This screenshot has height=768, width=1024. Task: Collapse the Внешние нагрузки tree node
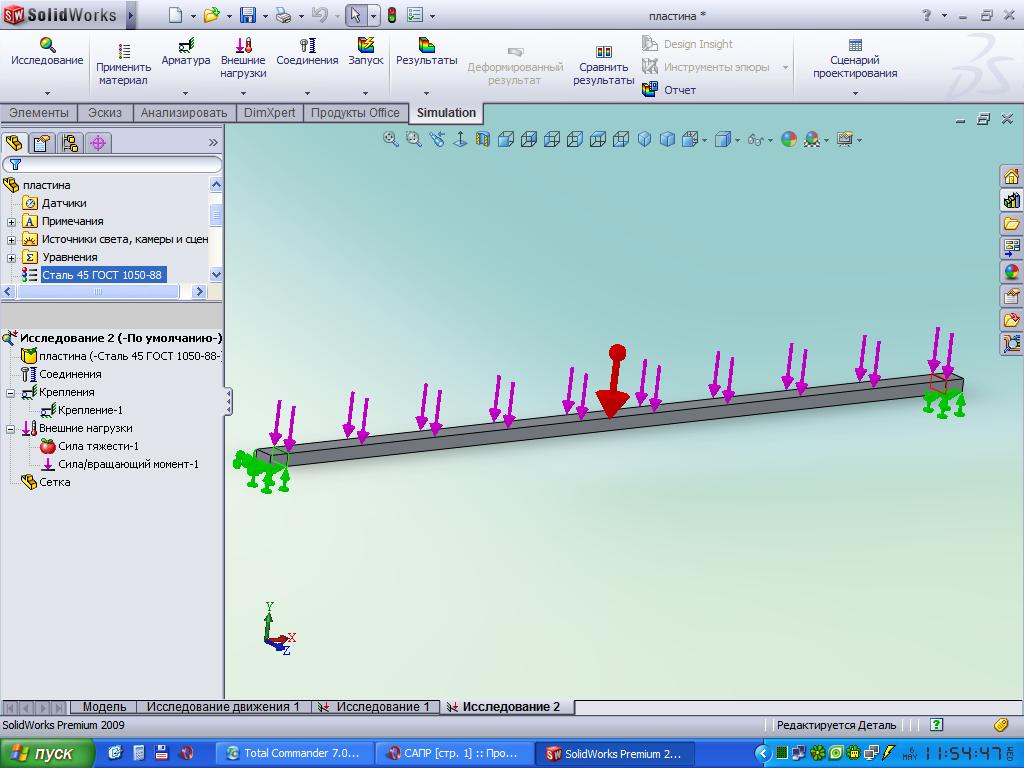11,429
